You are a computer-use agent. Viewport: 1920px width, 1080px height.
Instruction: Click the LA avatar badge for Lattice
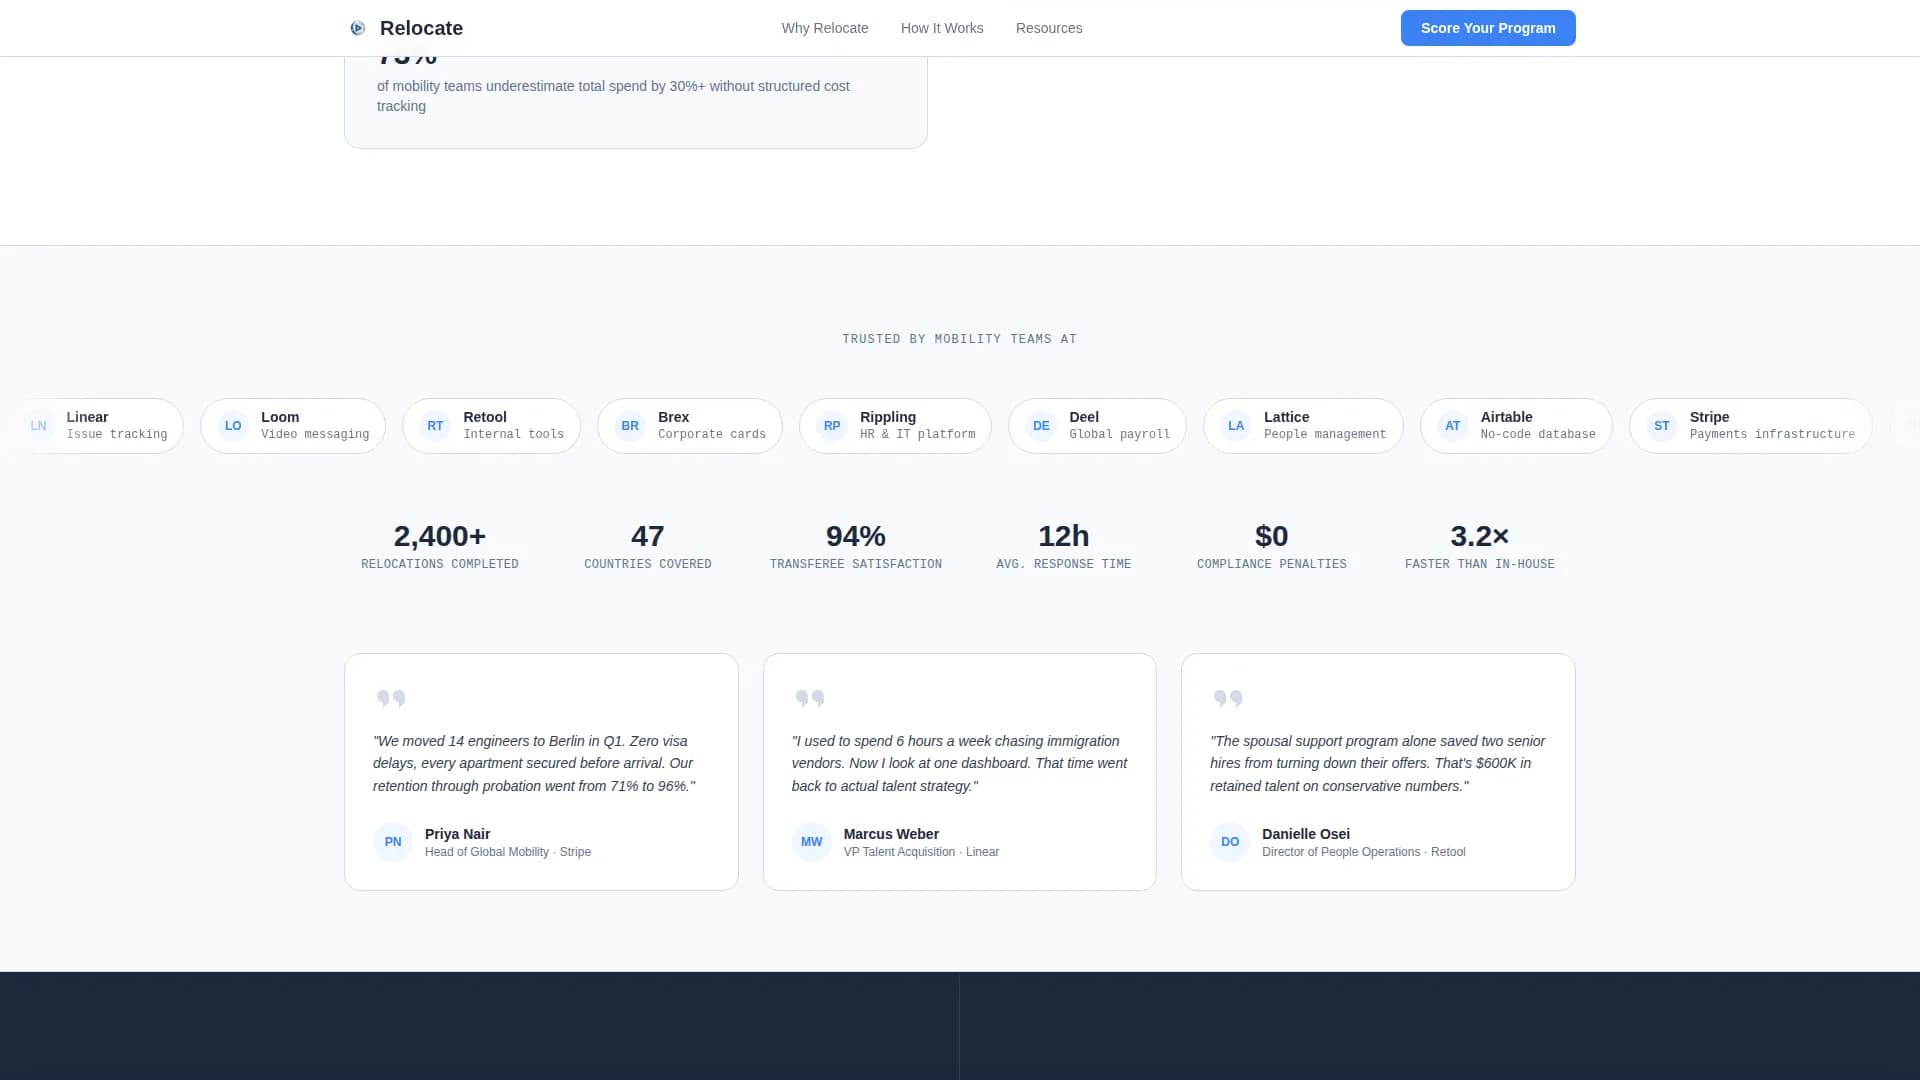pyautogui.click(x=1236, y=426)
